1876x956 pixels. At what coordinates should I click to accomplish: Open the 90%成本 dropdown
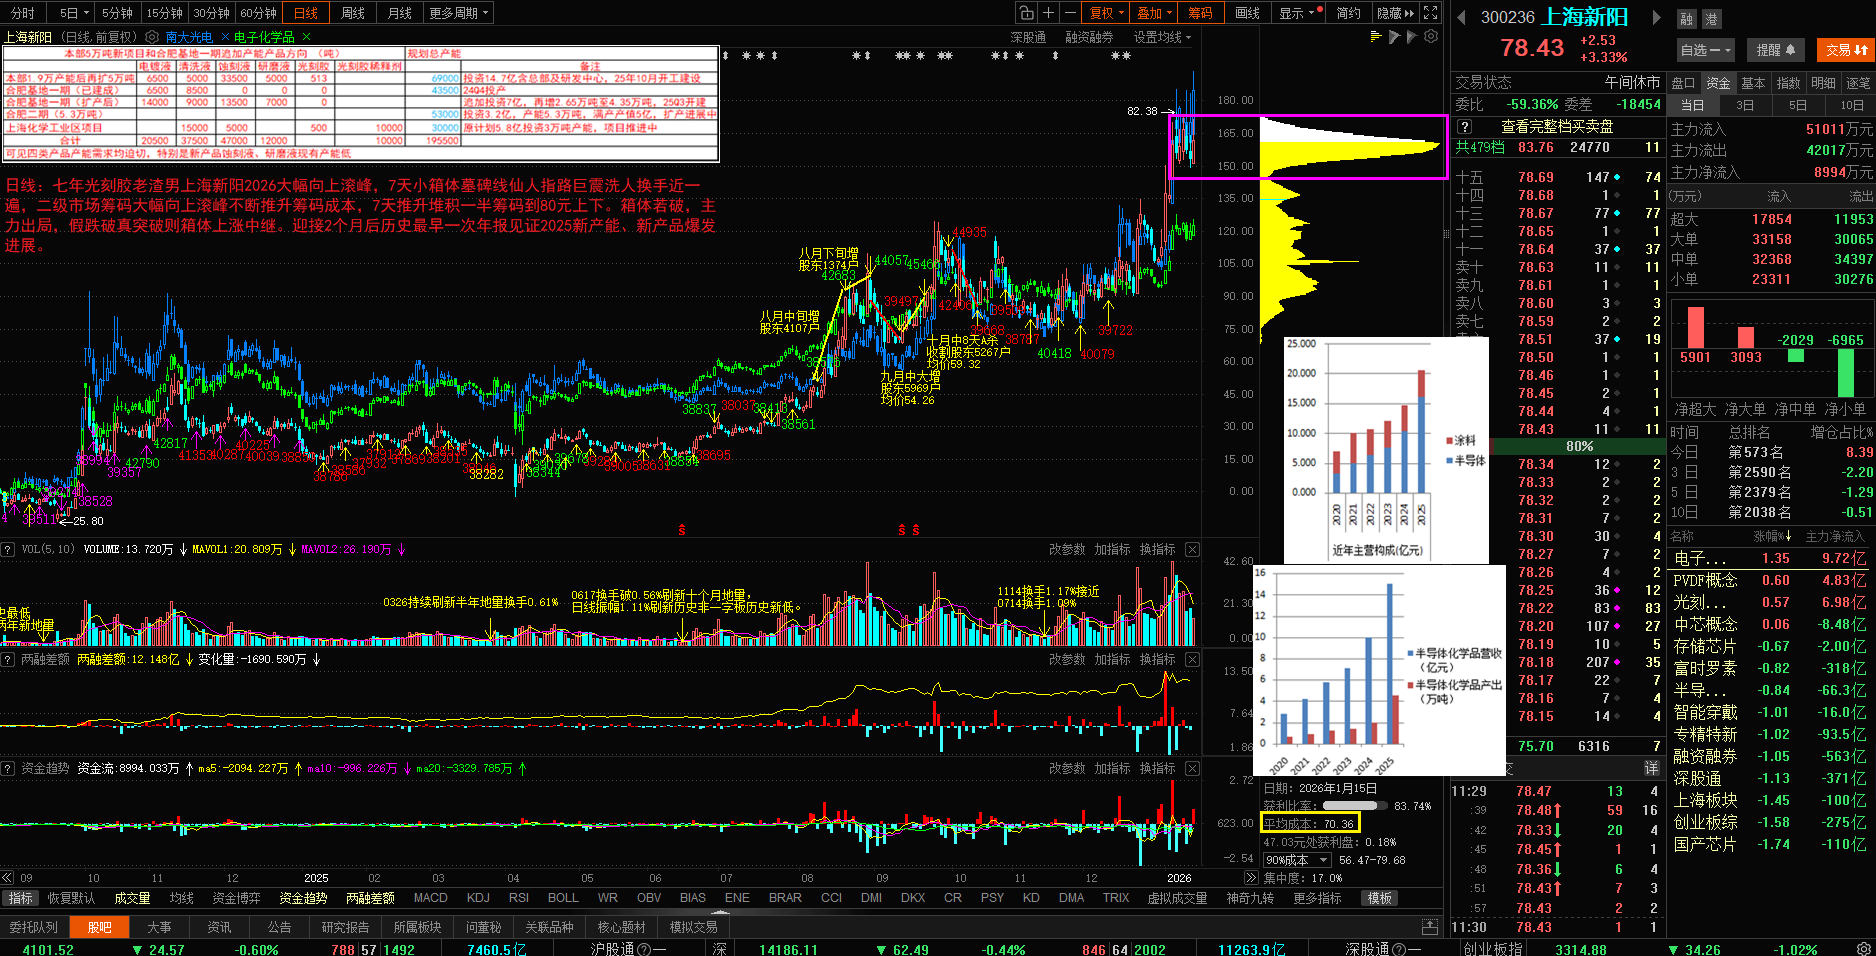[x=1296, y=860]
